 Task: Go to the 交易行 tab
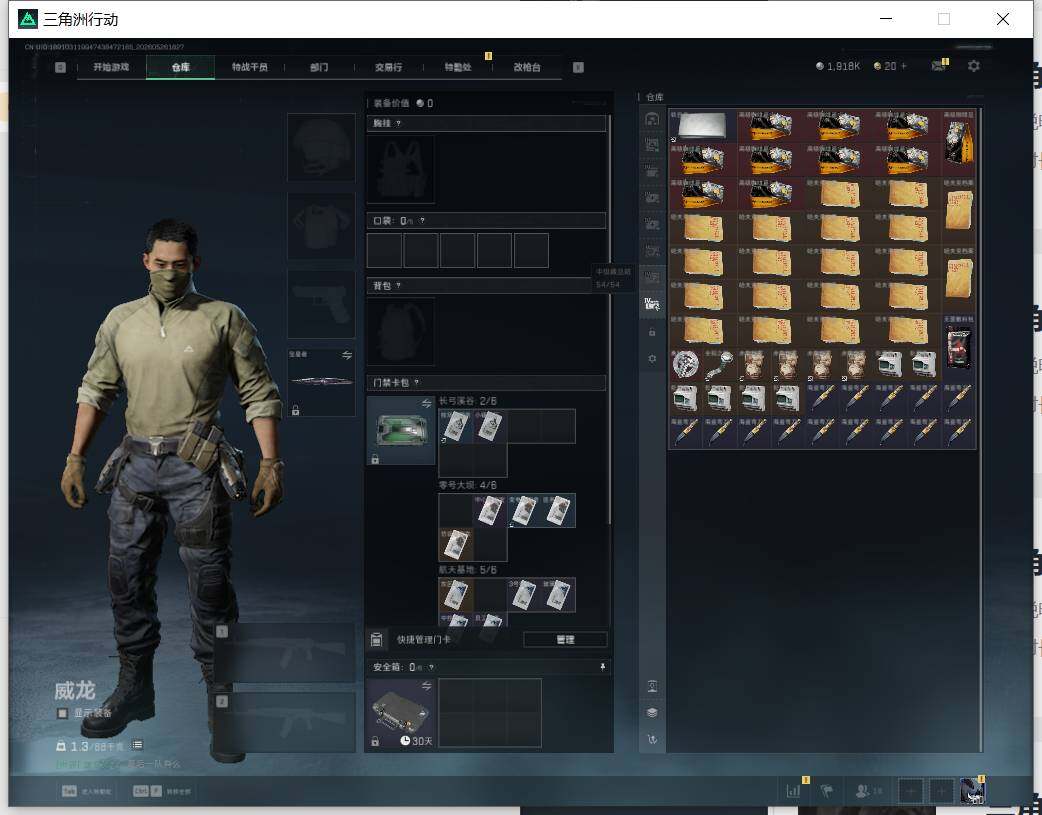[x=388, y=67]
